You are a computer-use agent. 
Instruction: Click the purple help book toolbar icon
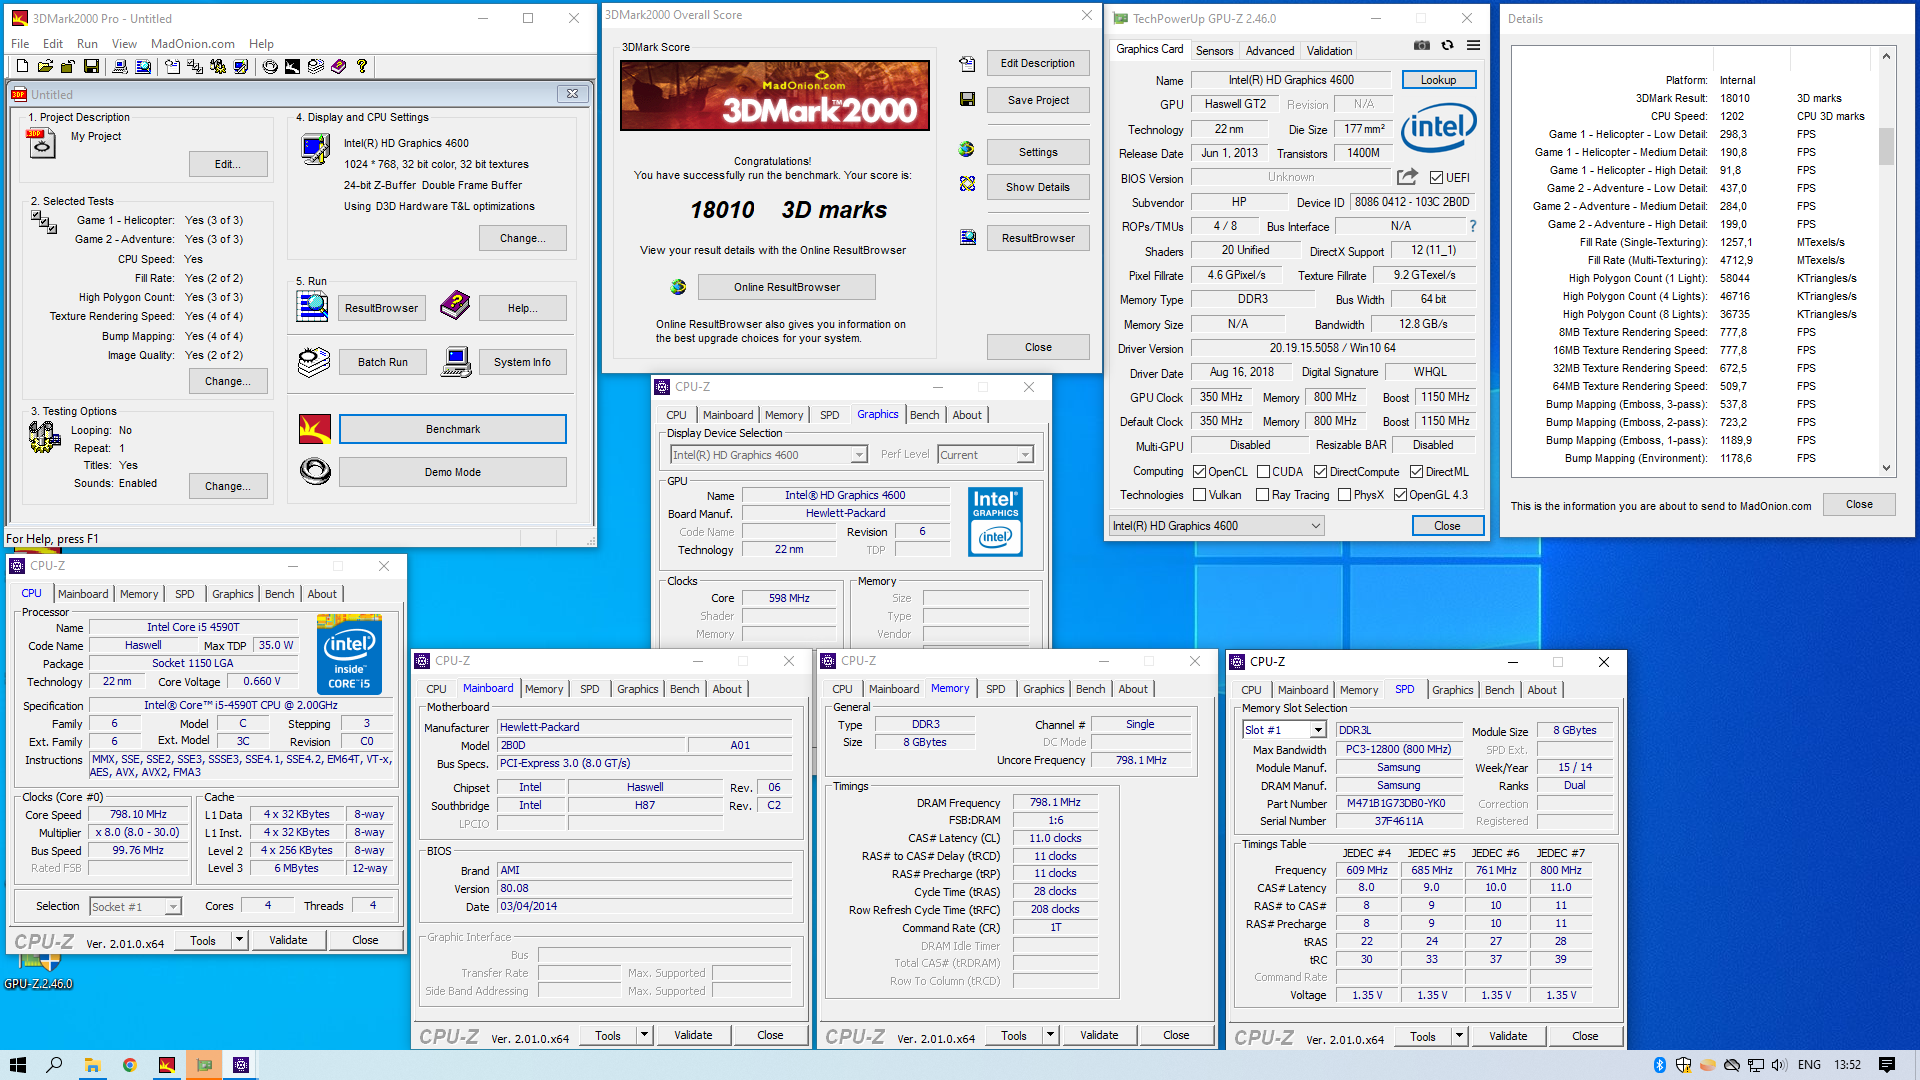[x=339, y=66]
